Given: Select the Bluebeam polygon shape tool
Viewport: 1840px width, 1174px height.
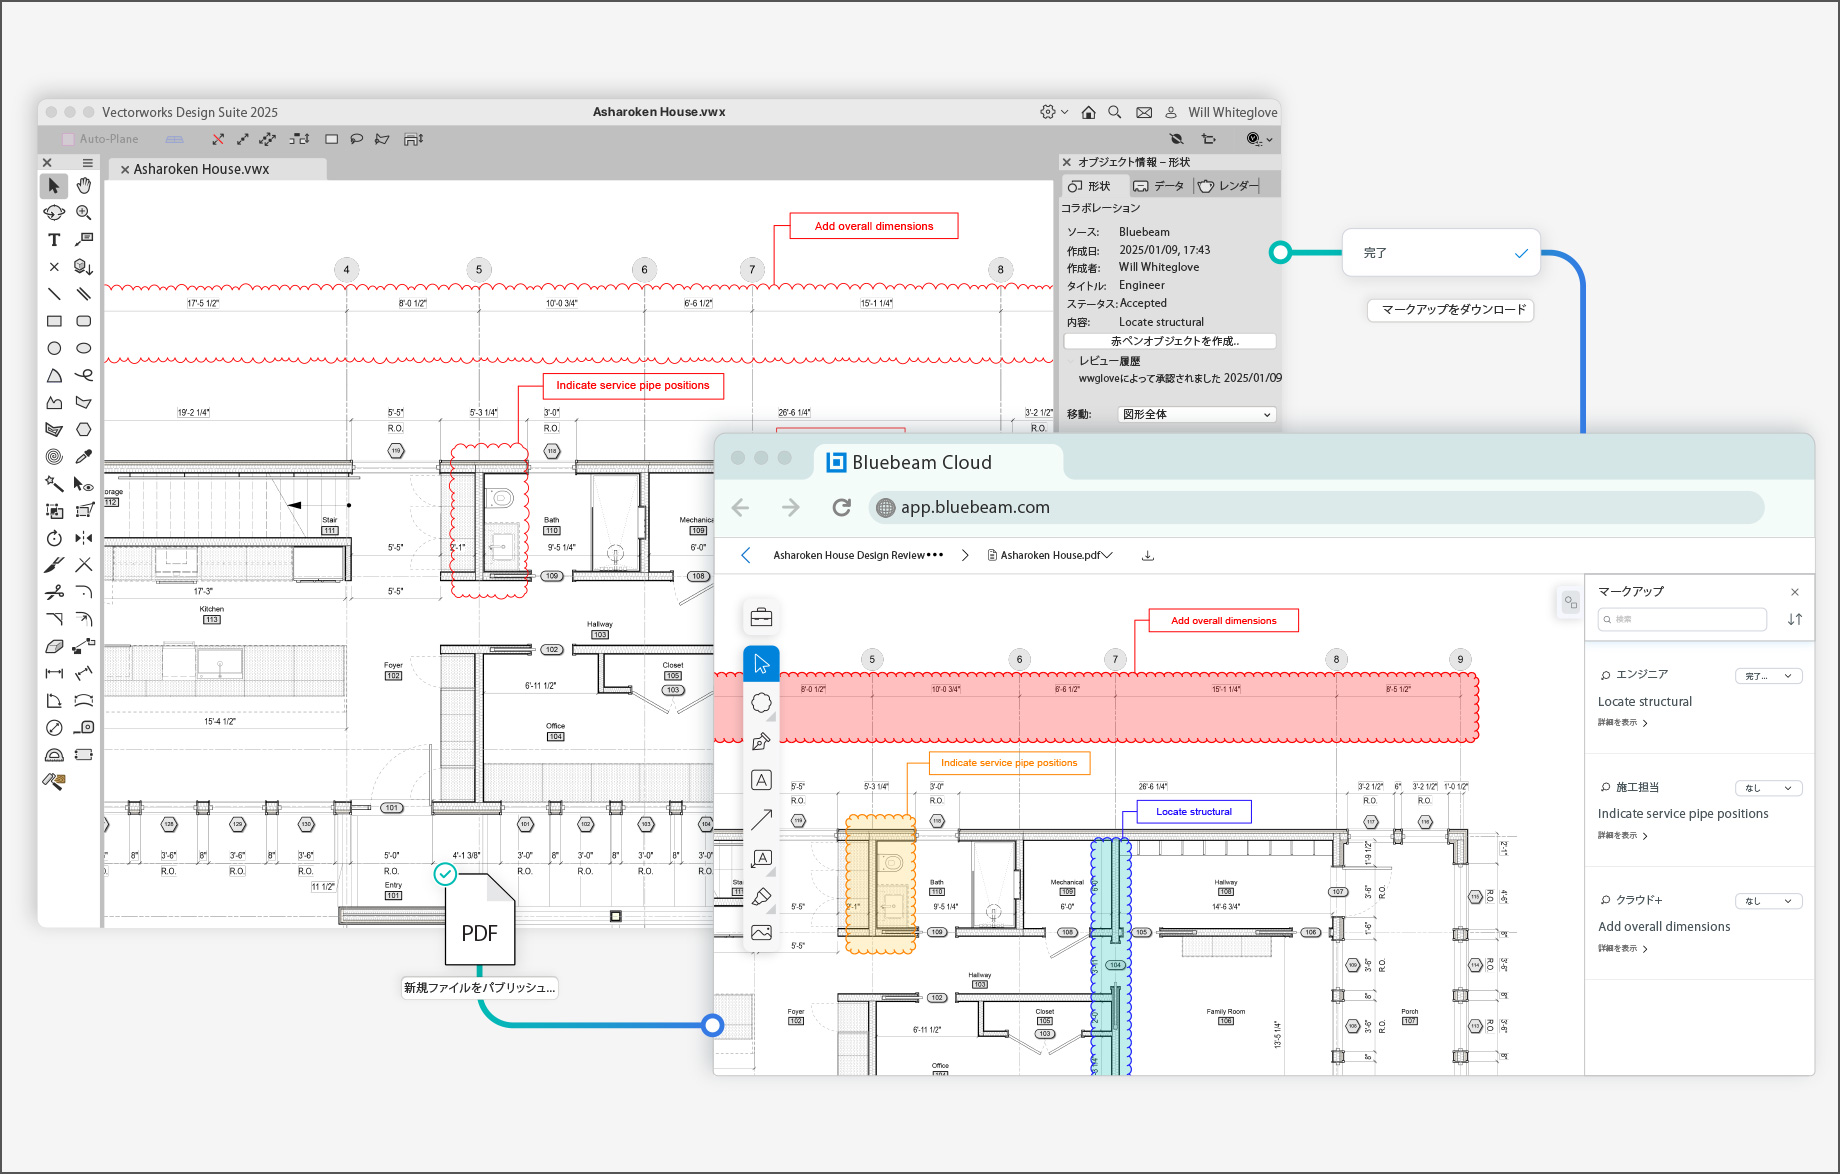Looking at the screenshot, I should pos(761,703).
